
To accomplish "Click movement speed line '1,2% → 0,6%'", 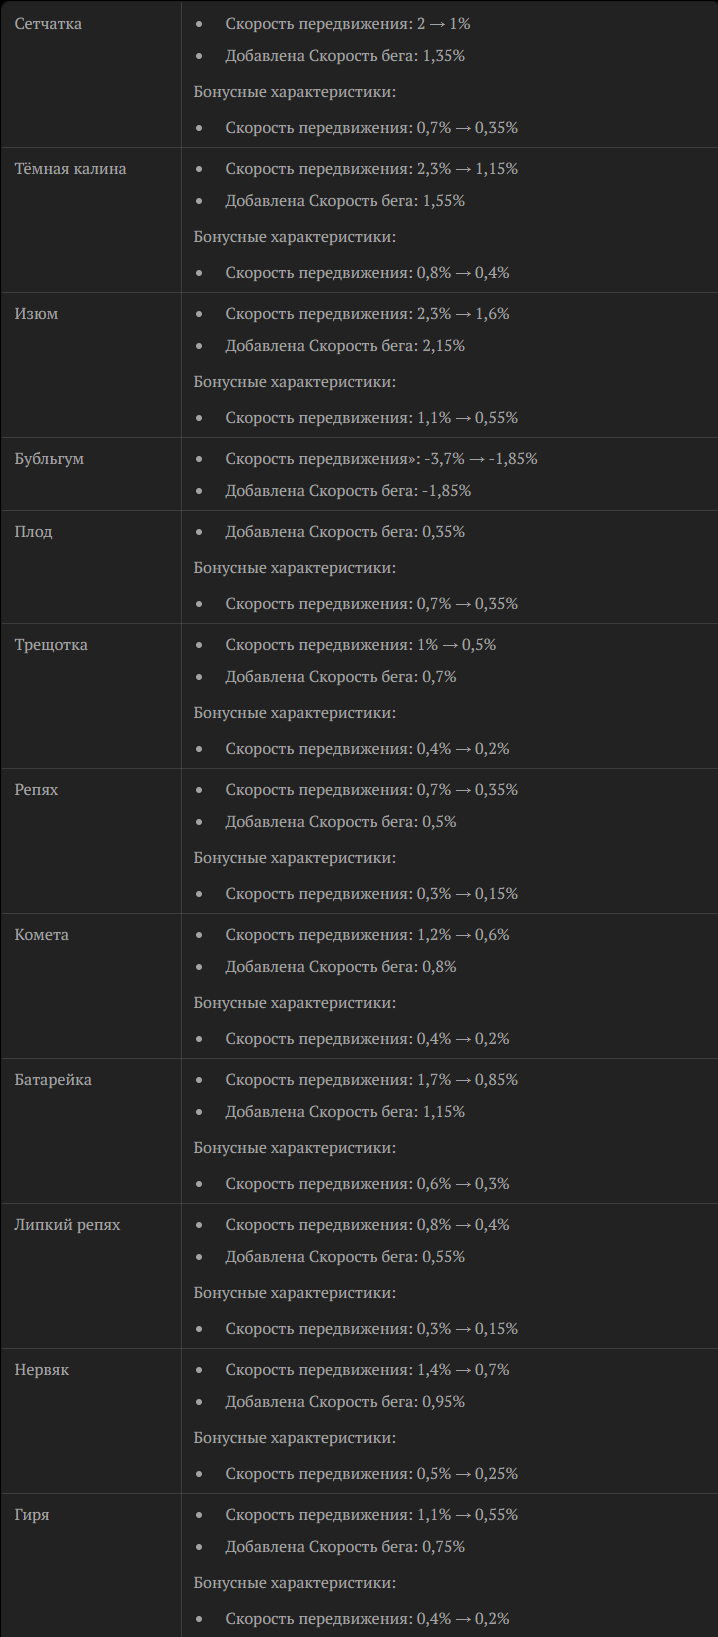I will click(367, 935).
